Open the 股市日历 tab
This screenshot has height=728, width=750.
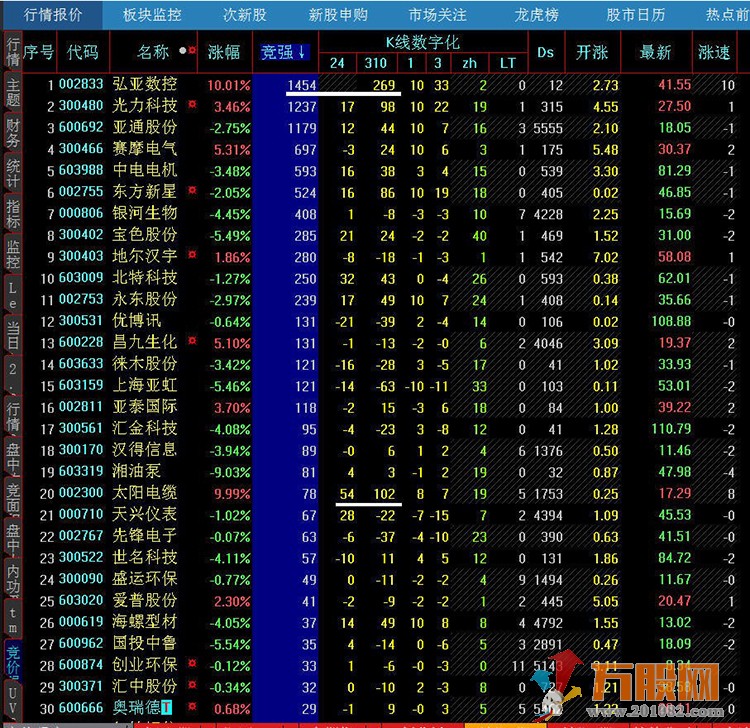pyautogui.click(x=636, y=15)
